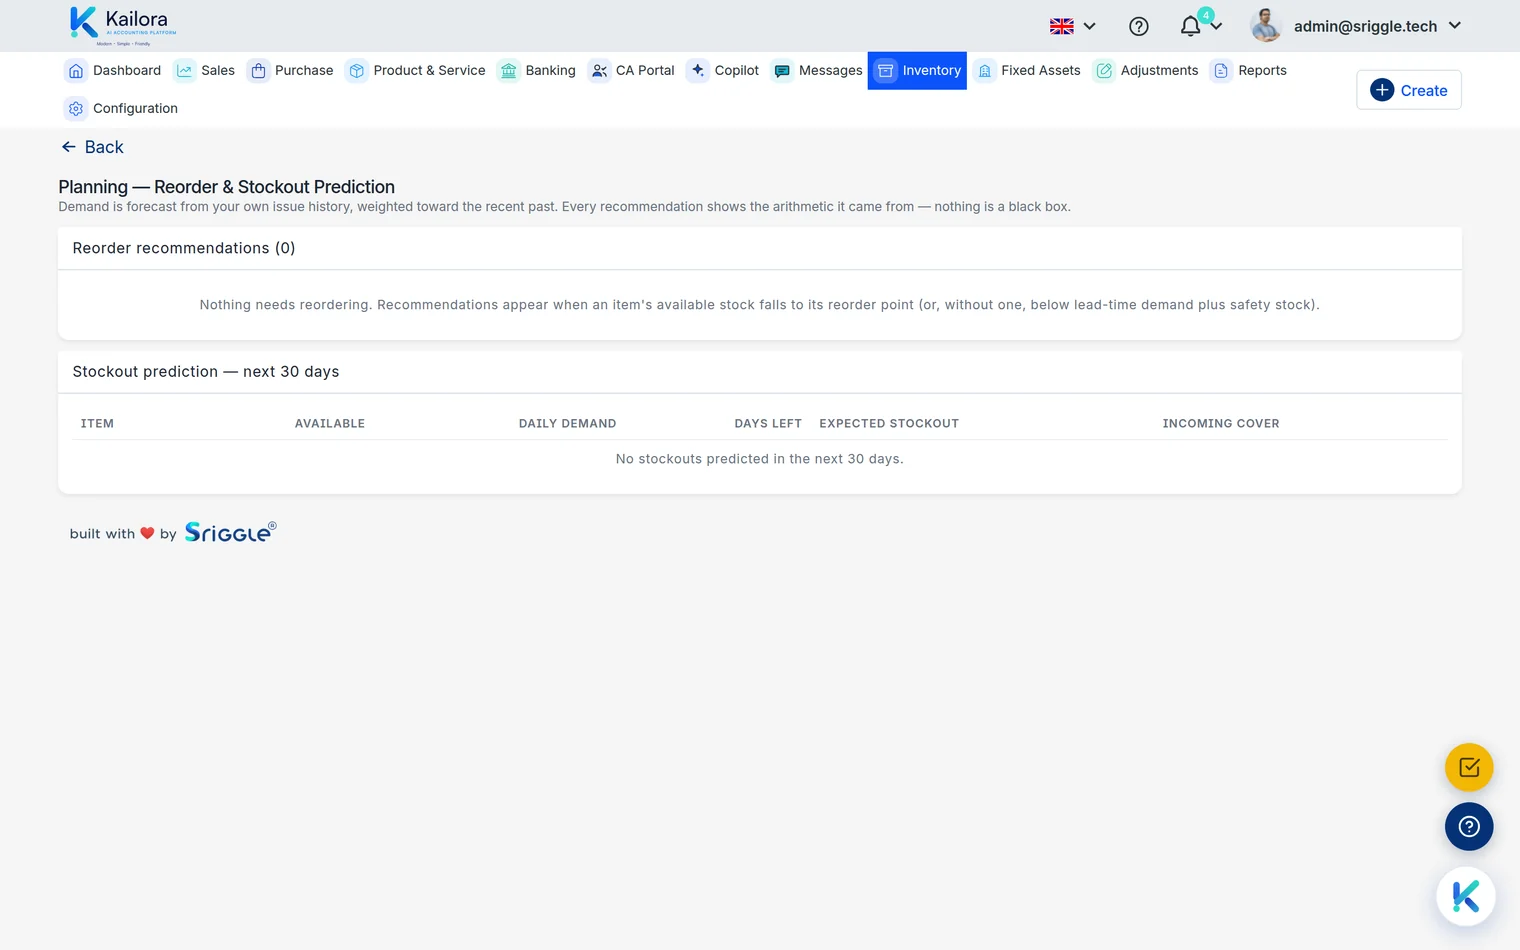The image size is (1520, 950).
Task: Click the INCOMING COVER column header
Action: pos(1221,424)
